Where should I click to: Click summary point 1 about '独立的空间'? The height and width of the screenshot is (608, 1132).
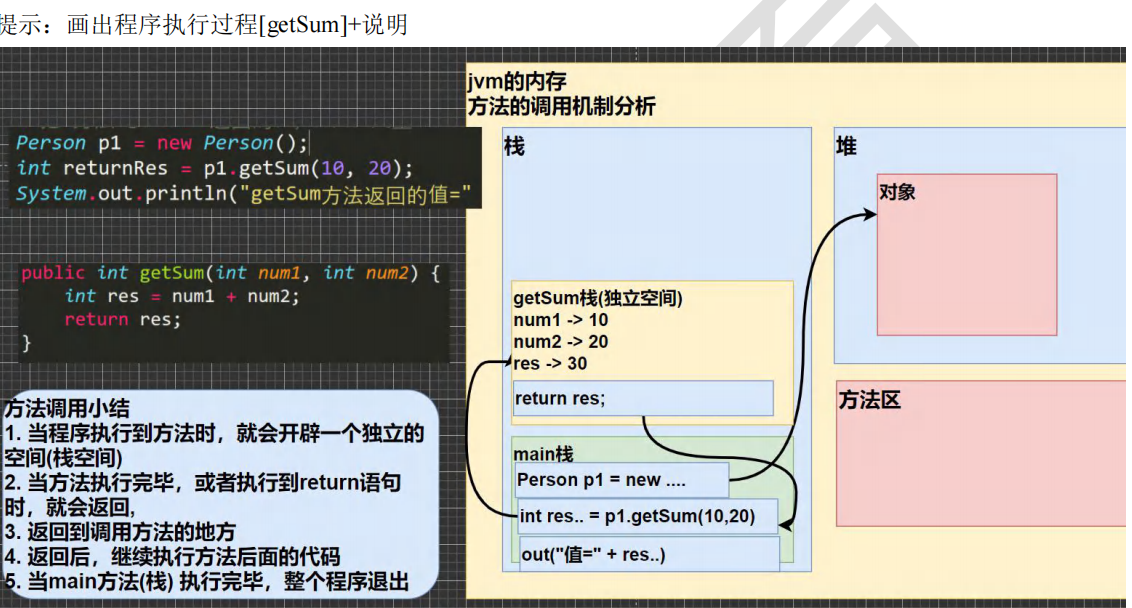pyautogui.click(x=214, y=446)
